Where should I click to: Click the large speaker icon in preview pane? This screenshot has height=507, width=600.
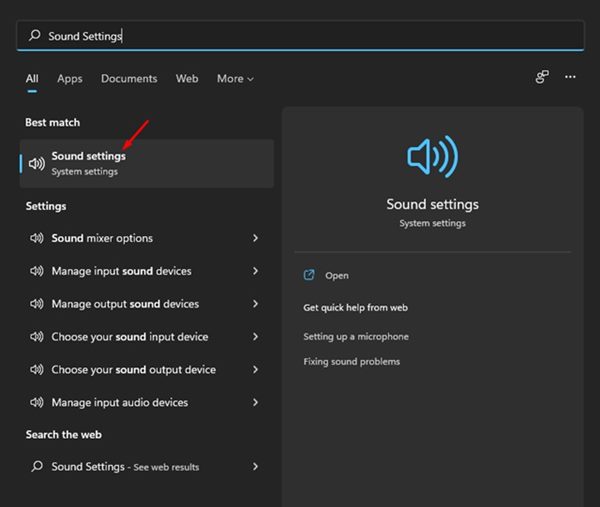click(x=432, y=158)
